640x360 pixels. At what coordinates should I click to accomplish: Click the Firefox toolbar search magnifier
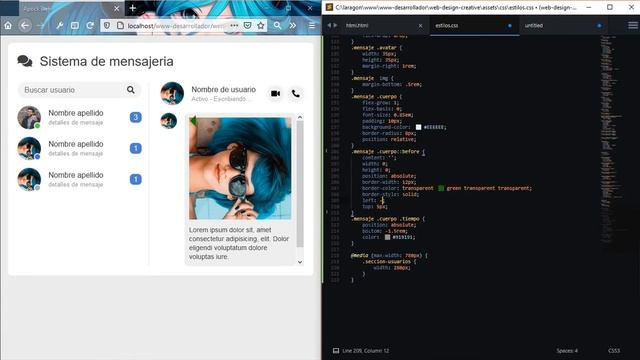click(277, 25)
